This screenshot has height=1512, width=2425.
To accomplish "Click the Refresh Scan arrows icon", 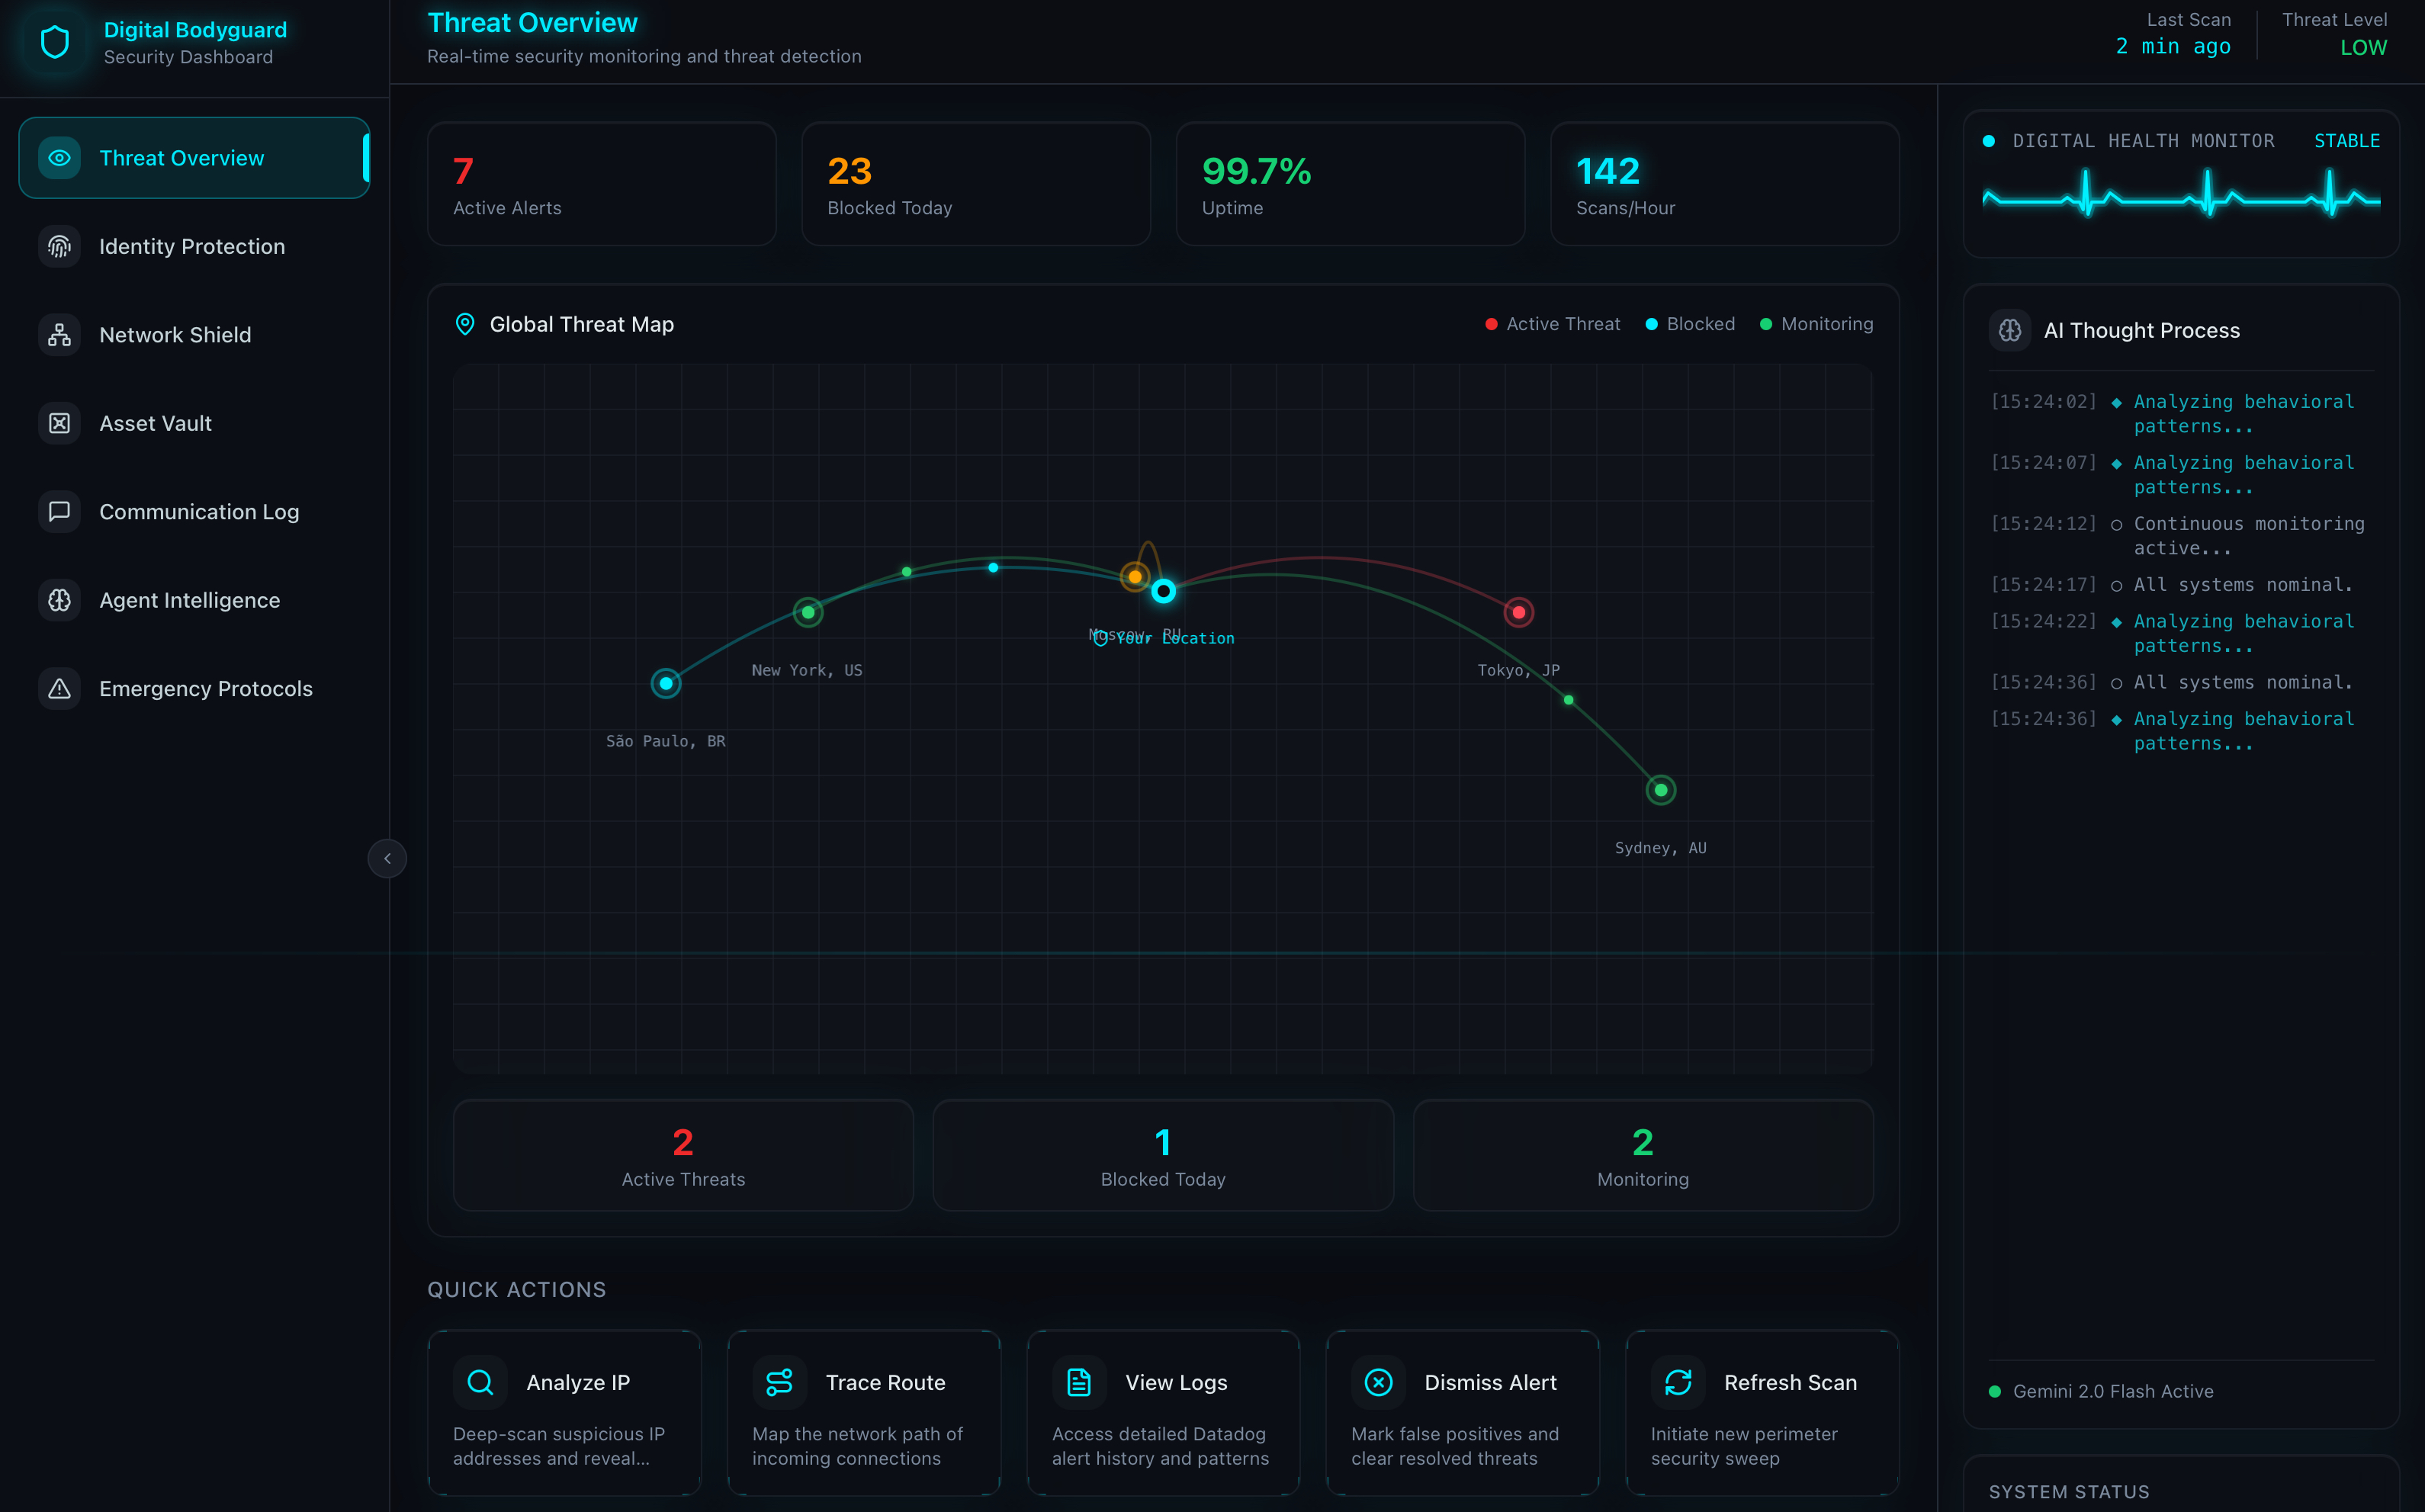I will tap(1677, 1382).
